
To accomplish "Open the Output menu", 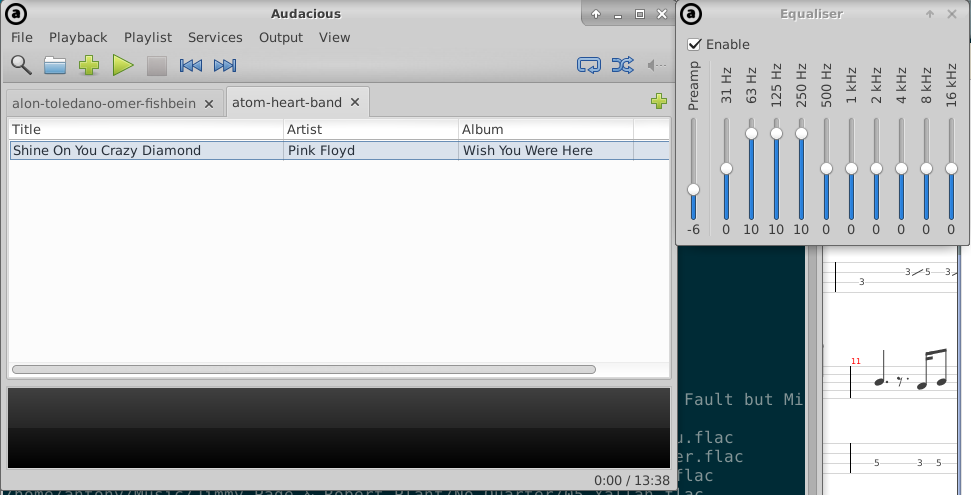I will [281, 37].
